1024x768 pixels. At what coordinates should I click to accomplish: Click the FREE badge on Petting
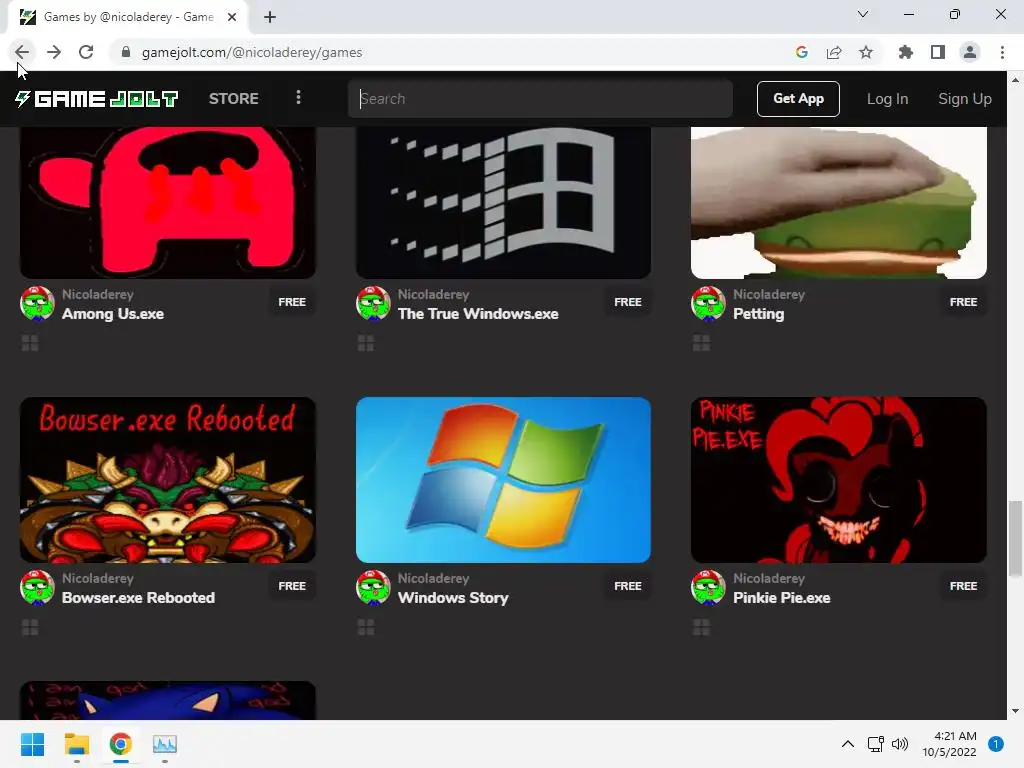click(963, 302)
